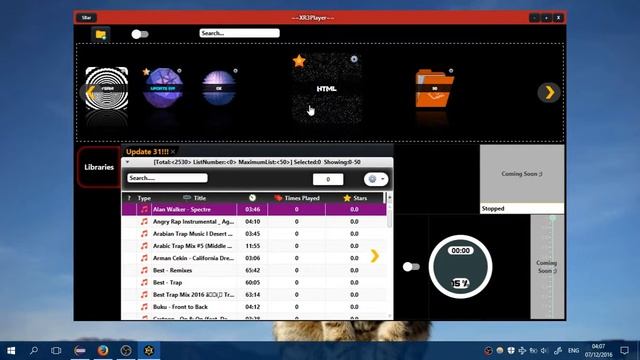This screenshot has width=640, height=360.
Task: Collapse the list info bar arrow
Action: coord(127,162)
